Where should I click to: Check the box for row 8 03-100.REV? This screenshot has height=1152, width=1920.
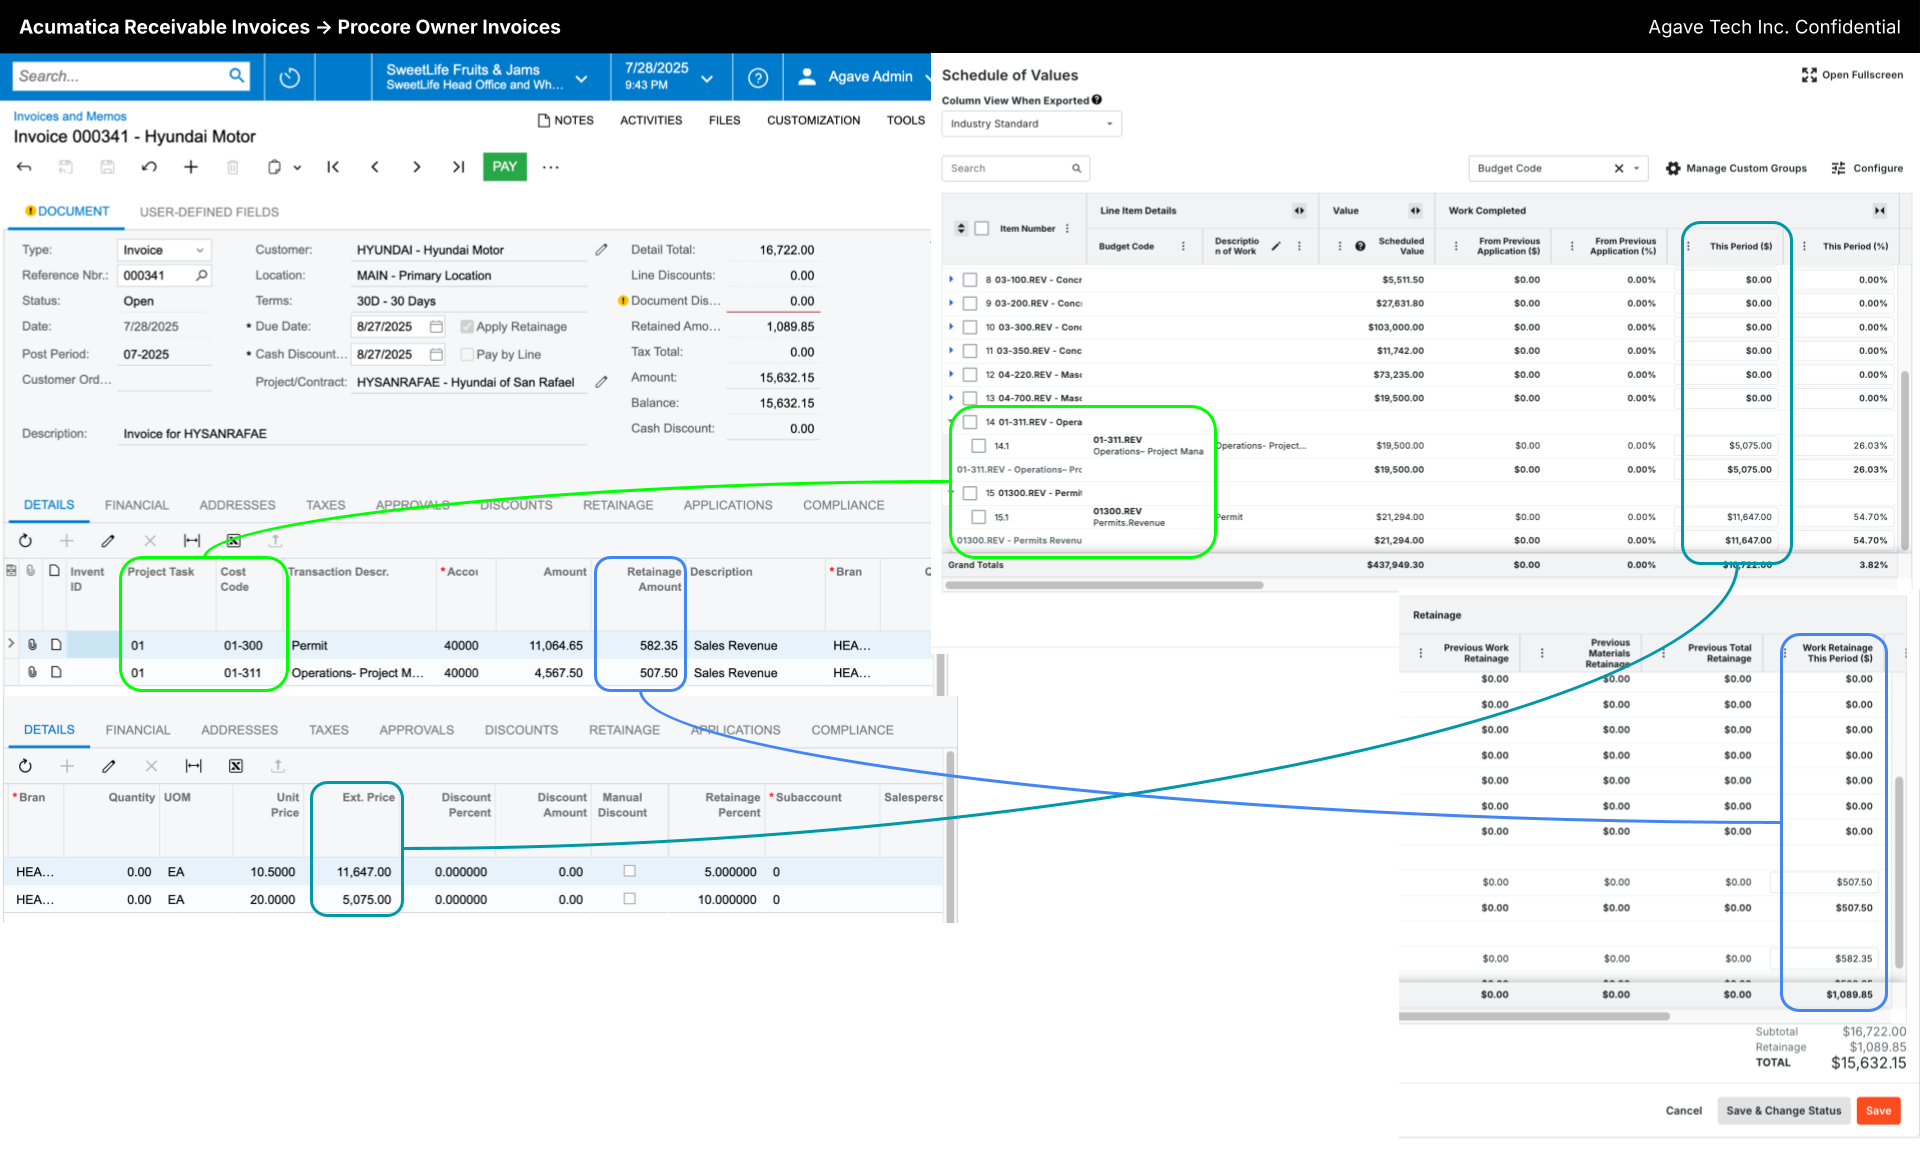[970, 280]
